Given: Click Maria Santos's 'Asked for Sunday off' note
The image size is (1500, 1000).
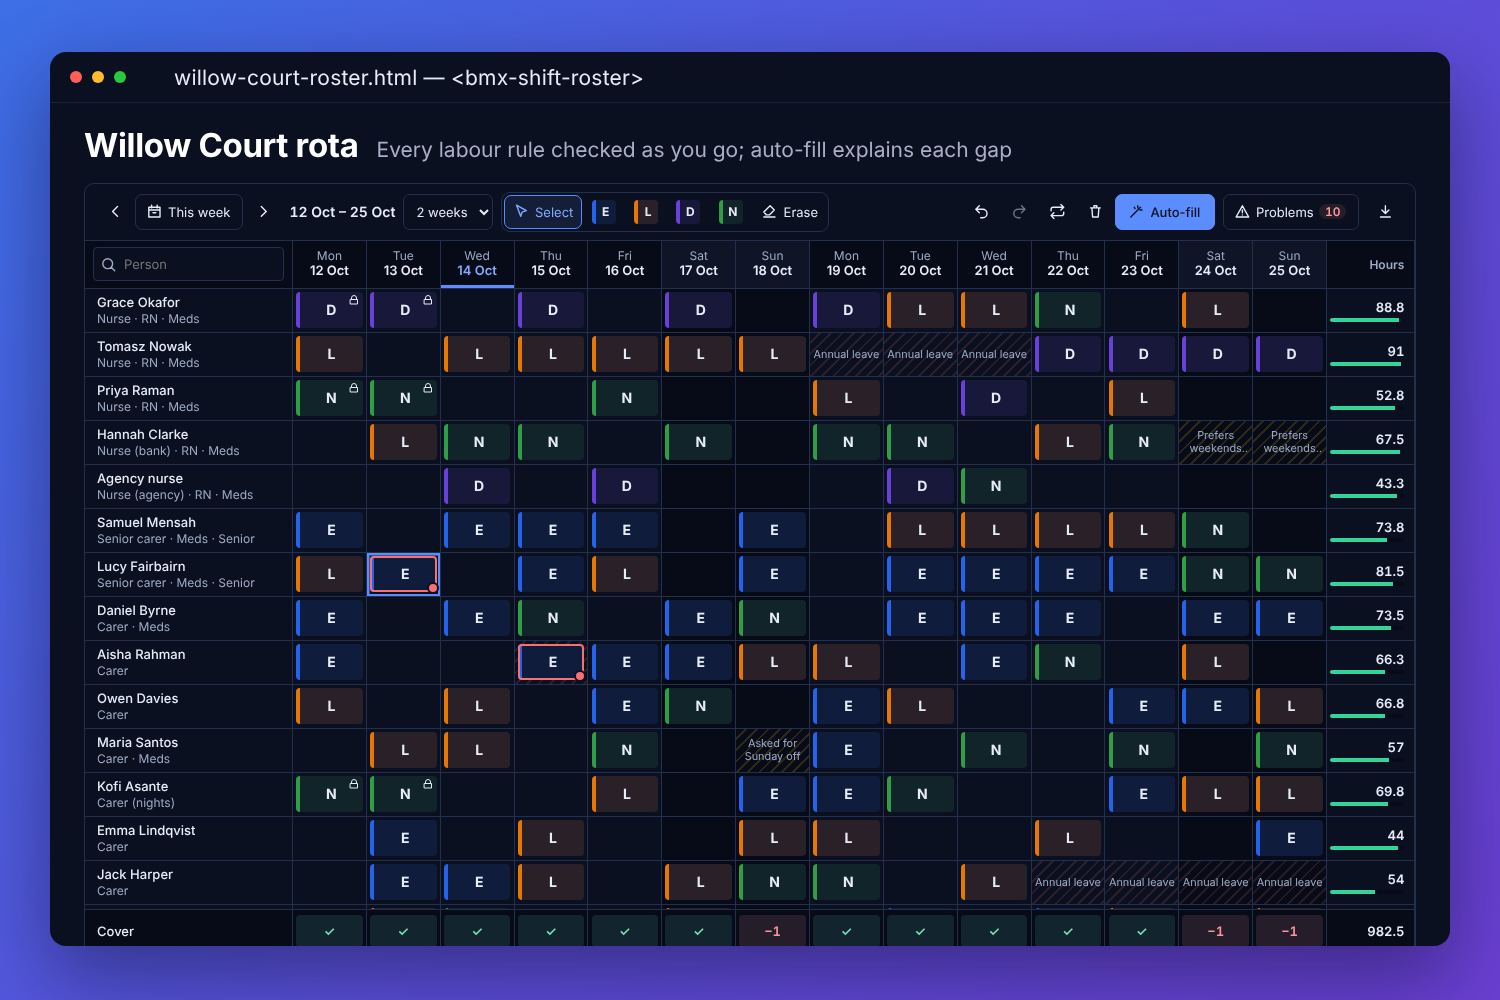Looking at the screenshot, I should pos(772,750).
